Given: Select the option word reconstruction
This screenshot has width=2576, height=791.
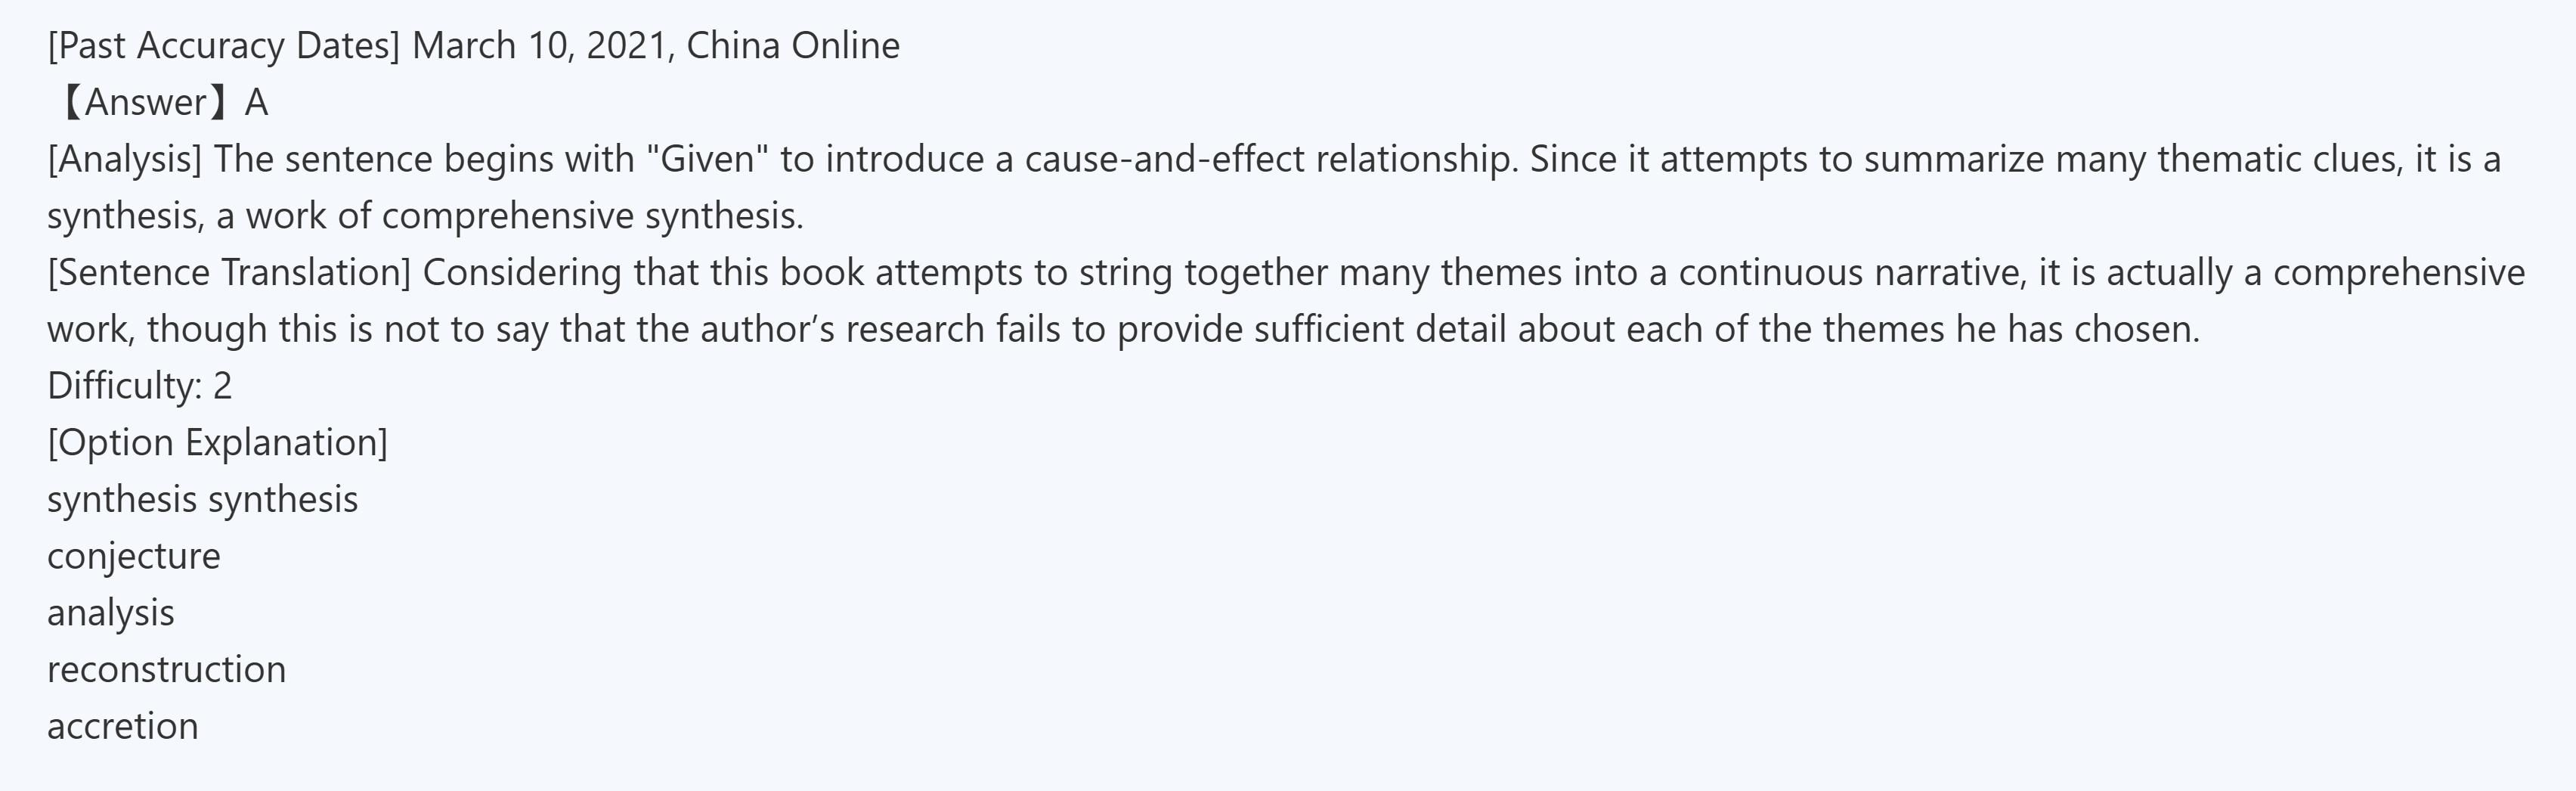Looking at the screenshot, I should (x=167, y=670).
